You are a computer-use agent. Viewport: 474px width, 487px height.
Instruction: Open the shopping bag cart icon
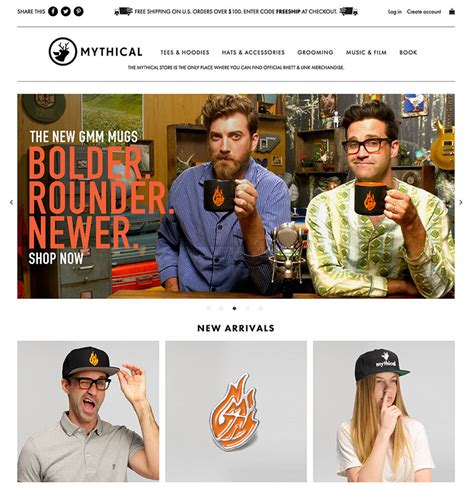click(x=452, y=12)
